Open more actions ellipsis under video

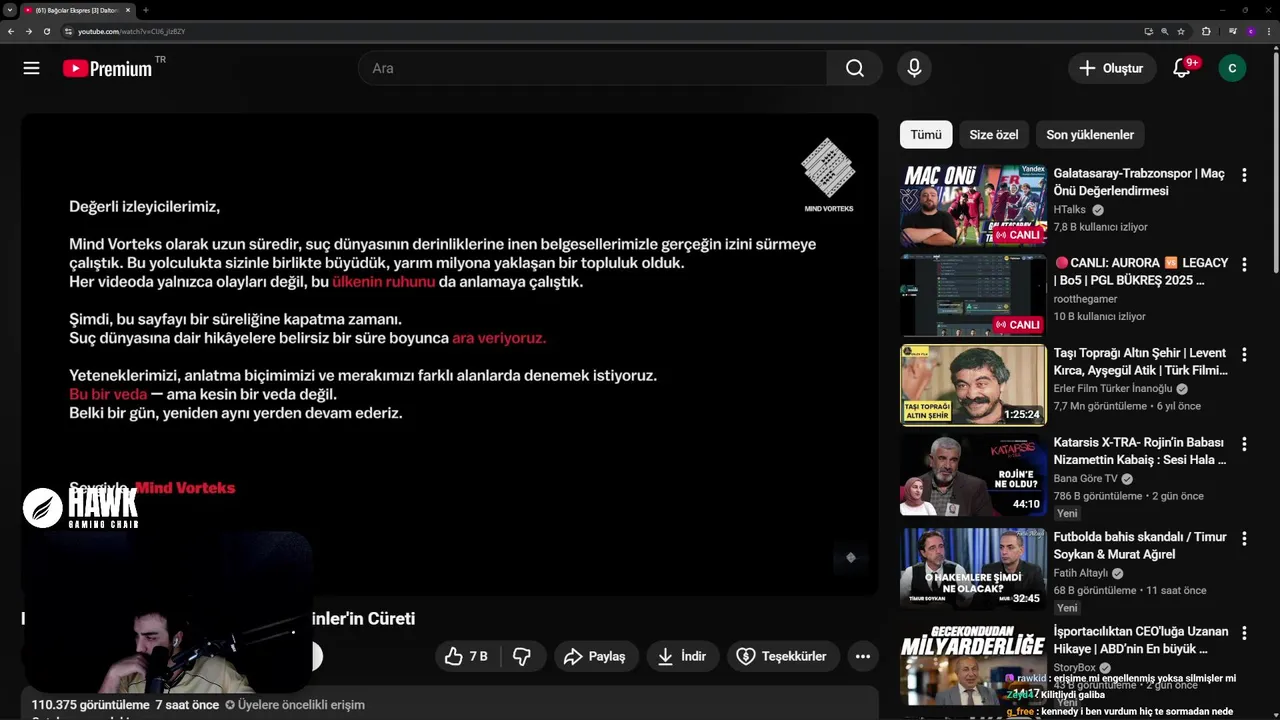(x=863, y=656)
